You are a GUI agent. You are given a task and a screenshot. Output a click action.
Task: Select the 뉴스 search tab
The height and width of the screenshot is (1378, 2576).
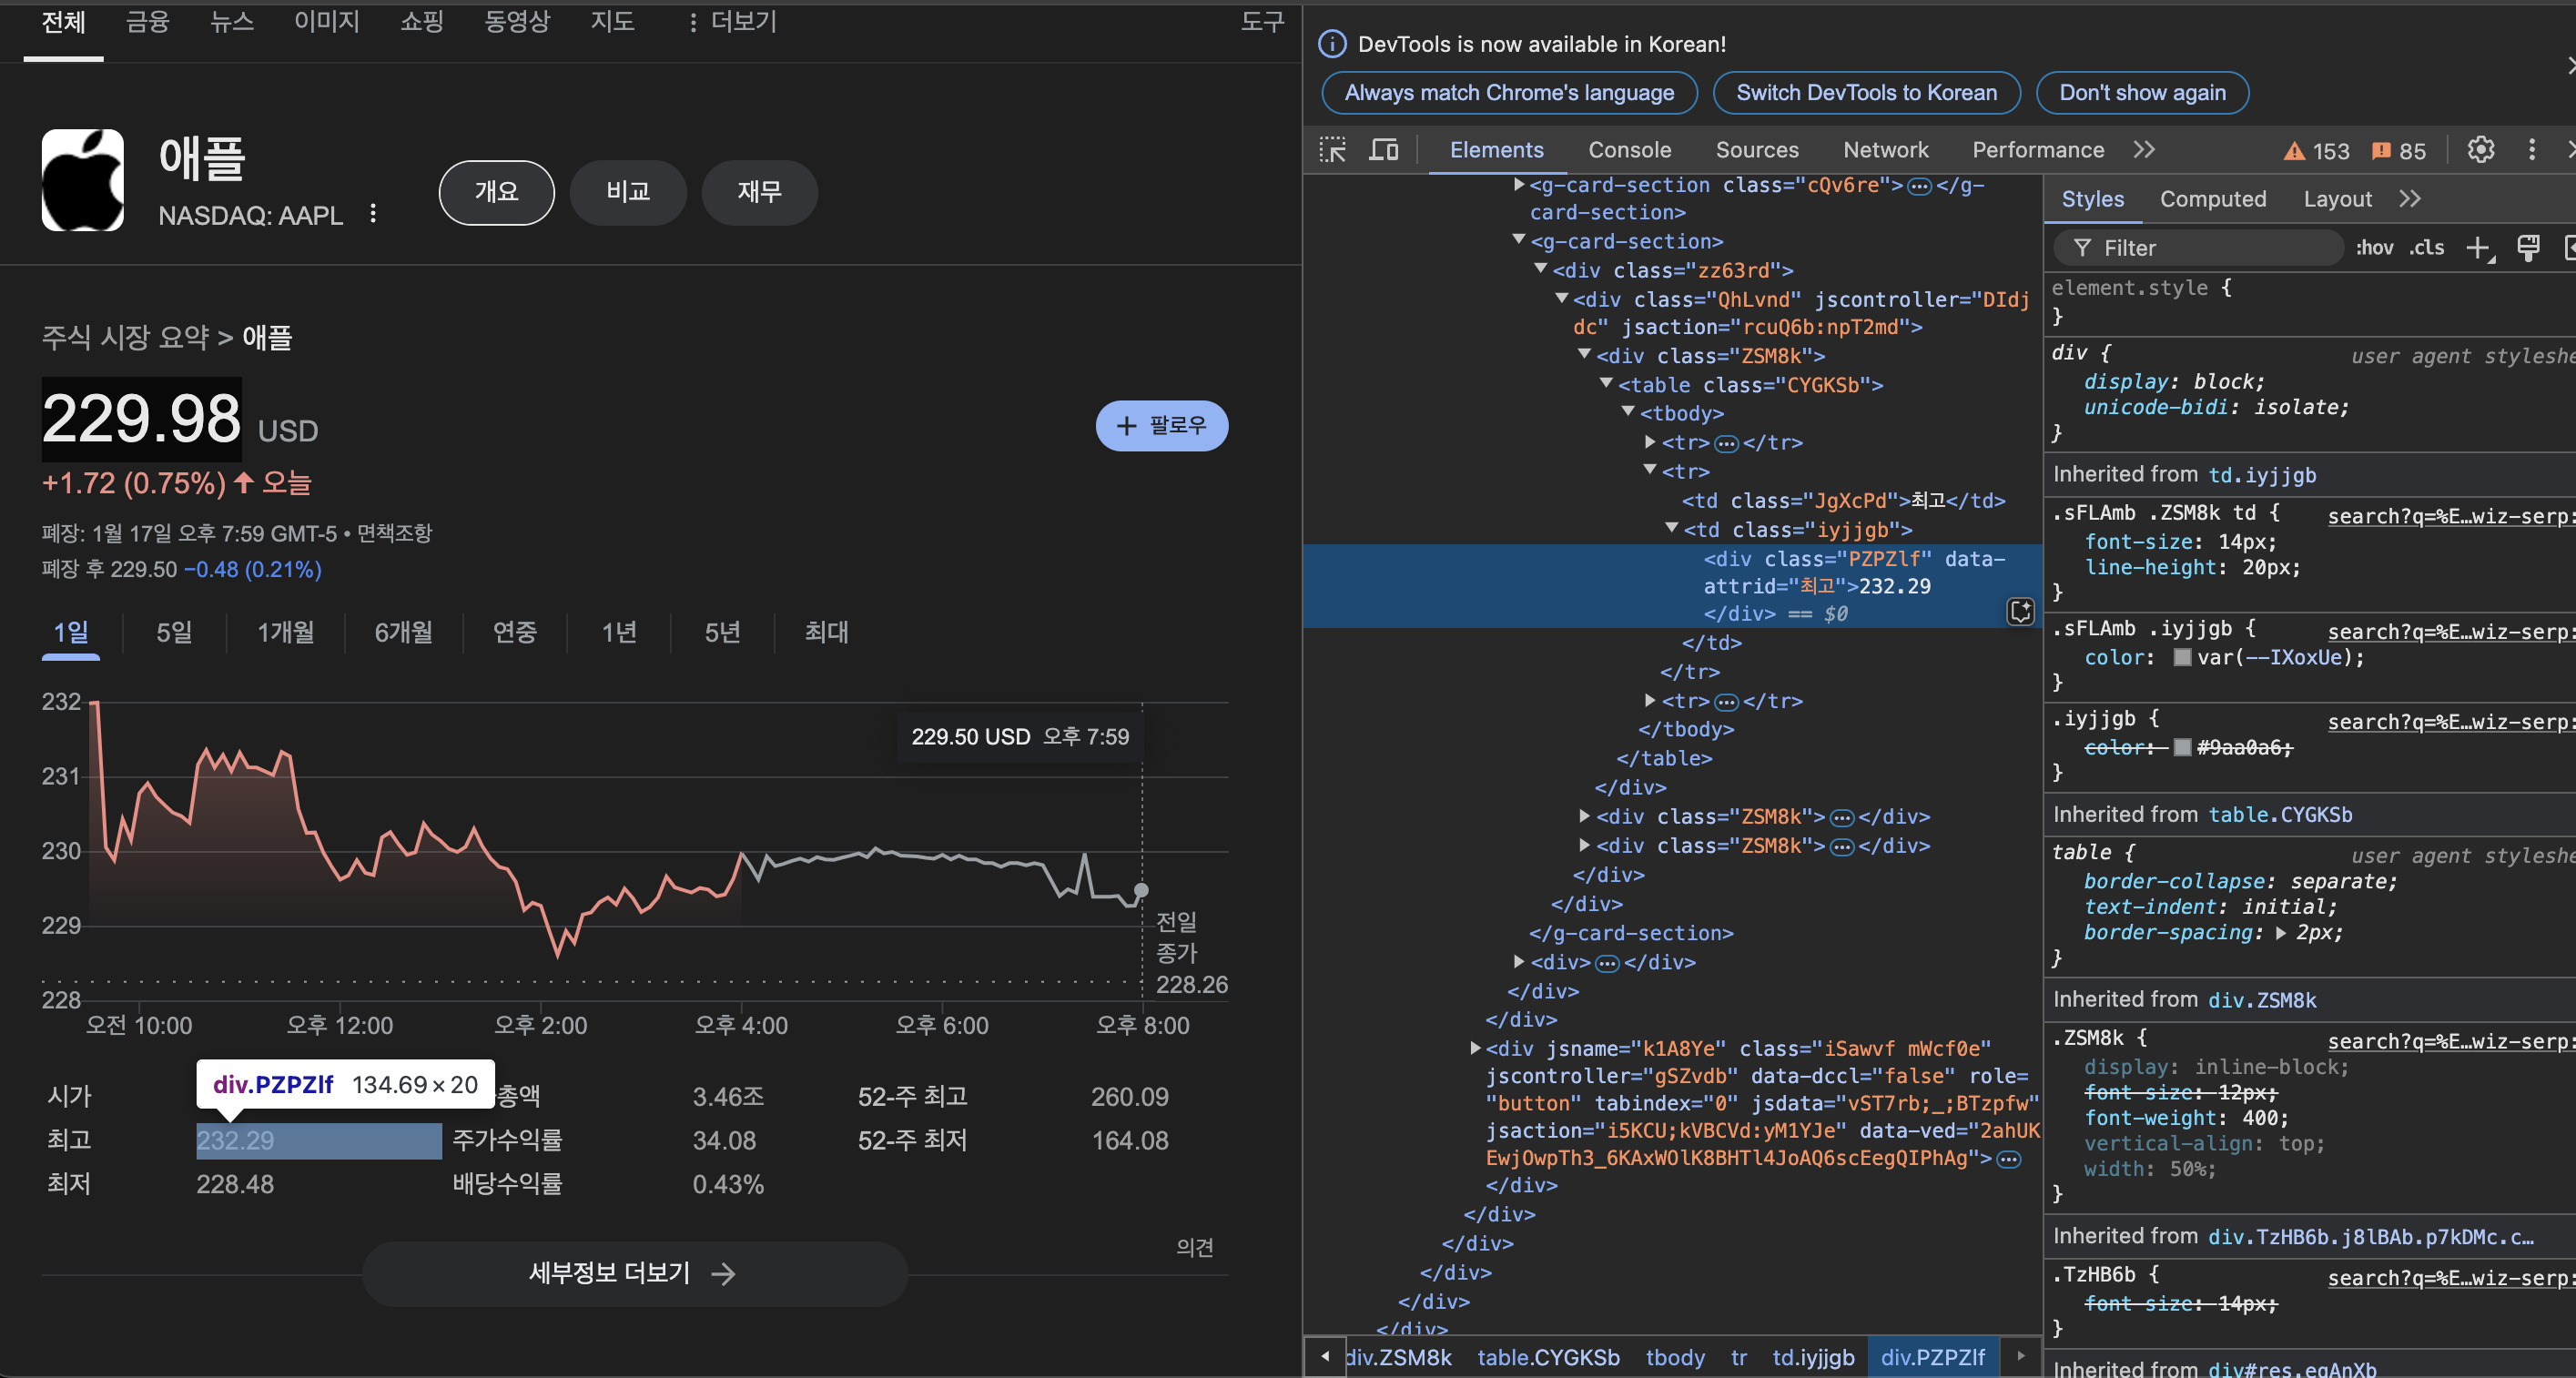[x=232, y=22]
